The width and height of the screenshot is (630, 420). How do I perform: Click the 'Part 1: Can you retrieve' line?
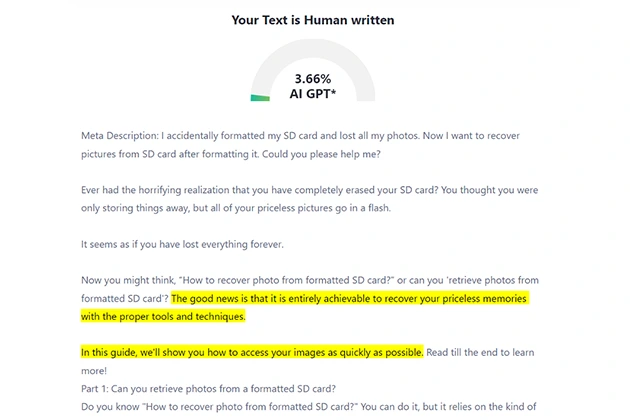tap(209, 389)
